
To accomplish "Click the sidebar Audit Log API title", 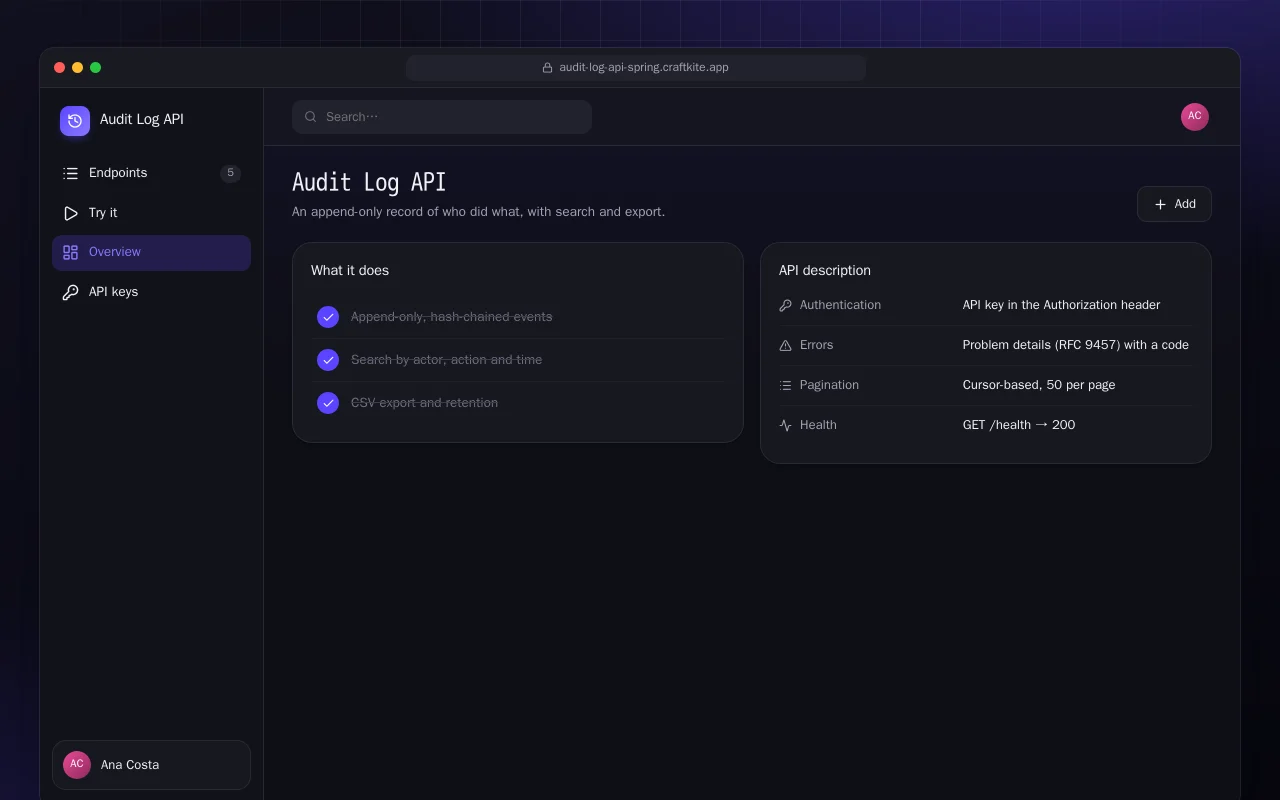I will pos(142,119).
